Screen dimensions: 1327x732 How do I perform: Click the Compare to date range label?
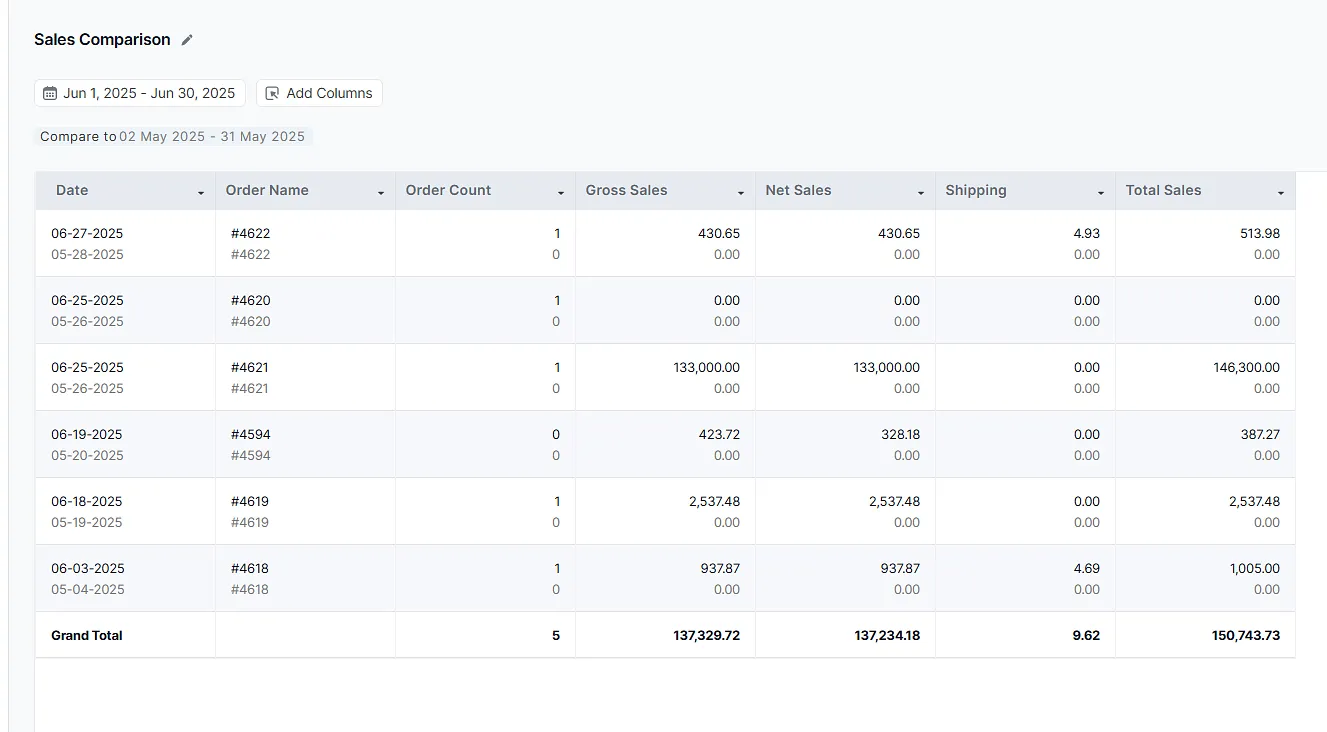[x=173, y=136]
